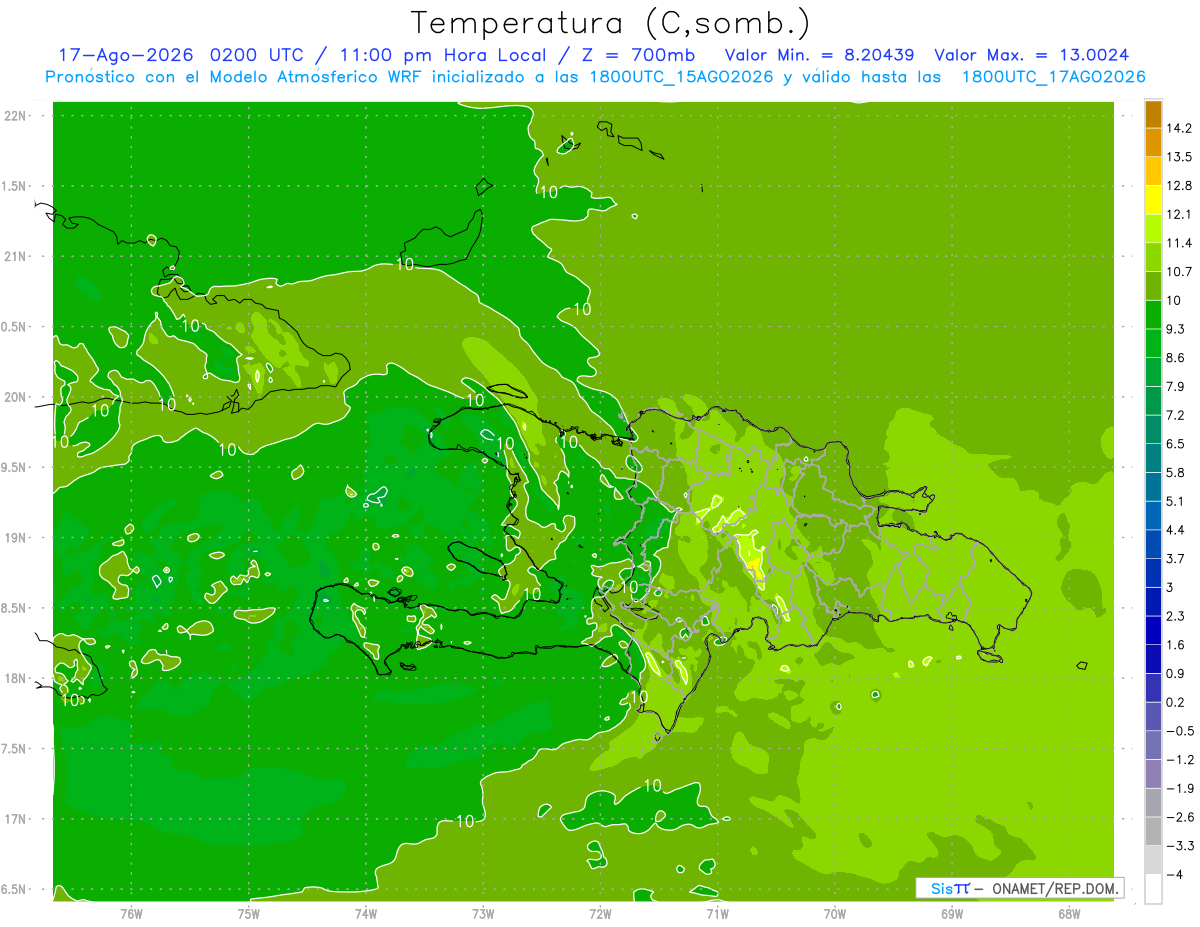Click the '21N' latitude label
The width and height of the screenshot is (1200, 927).
click(15, 257)
